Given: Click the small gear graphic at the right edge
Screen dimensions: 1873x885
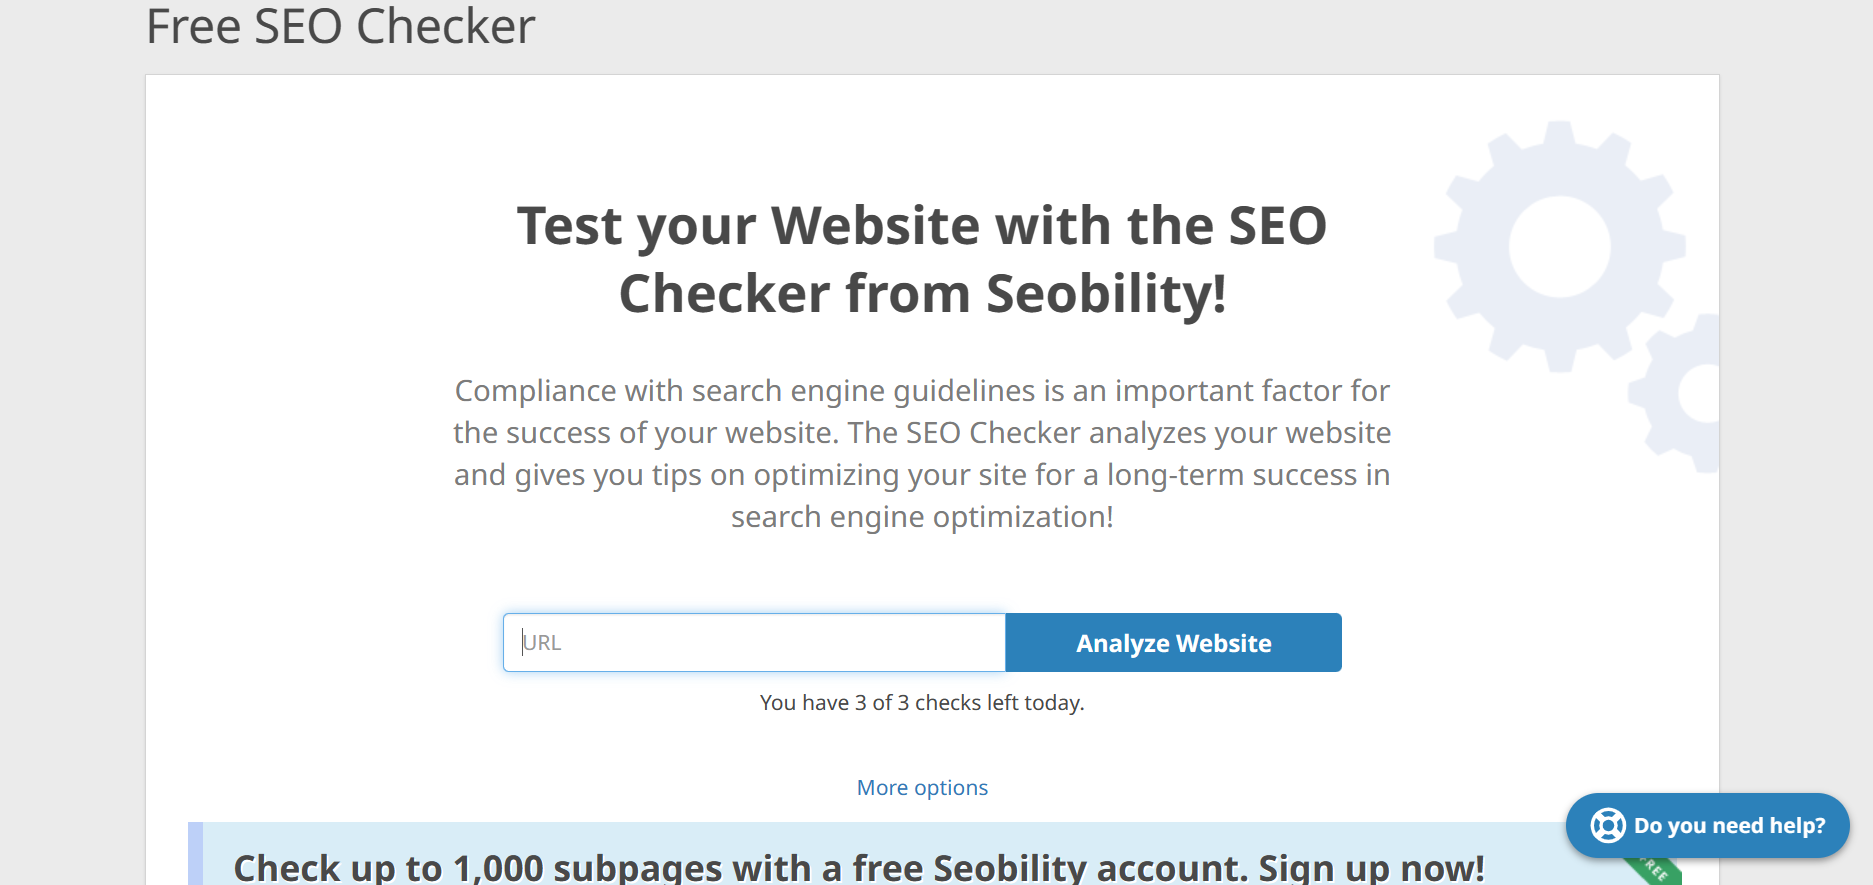Looking at the screenshot, I should (x=1677, y=393).
